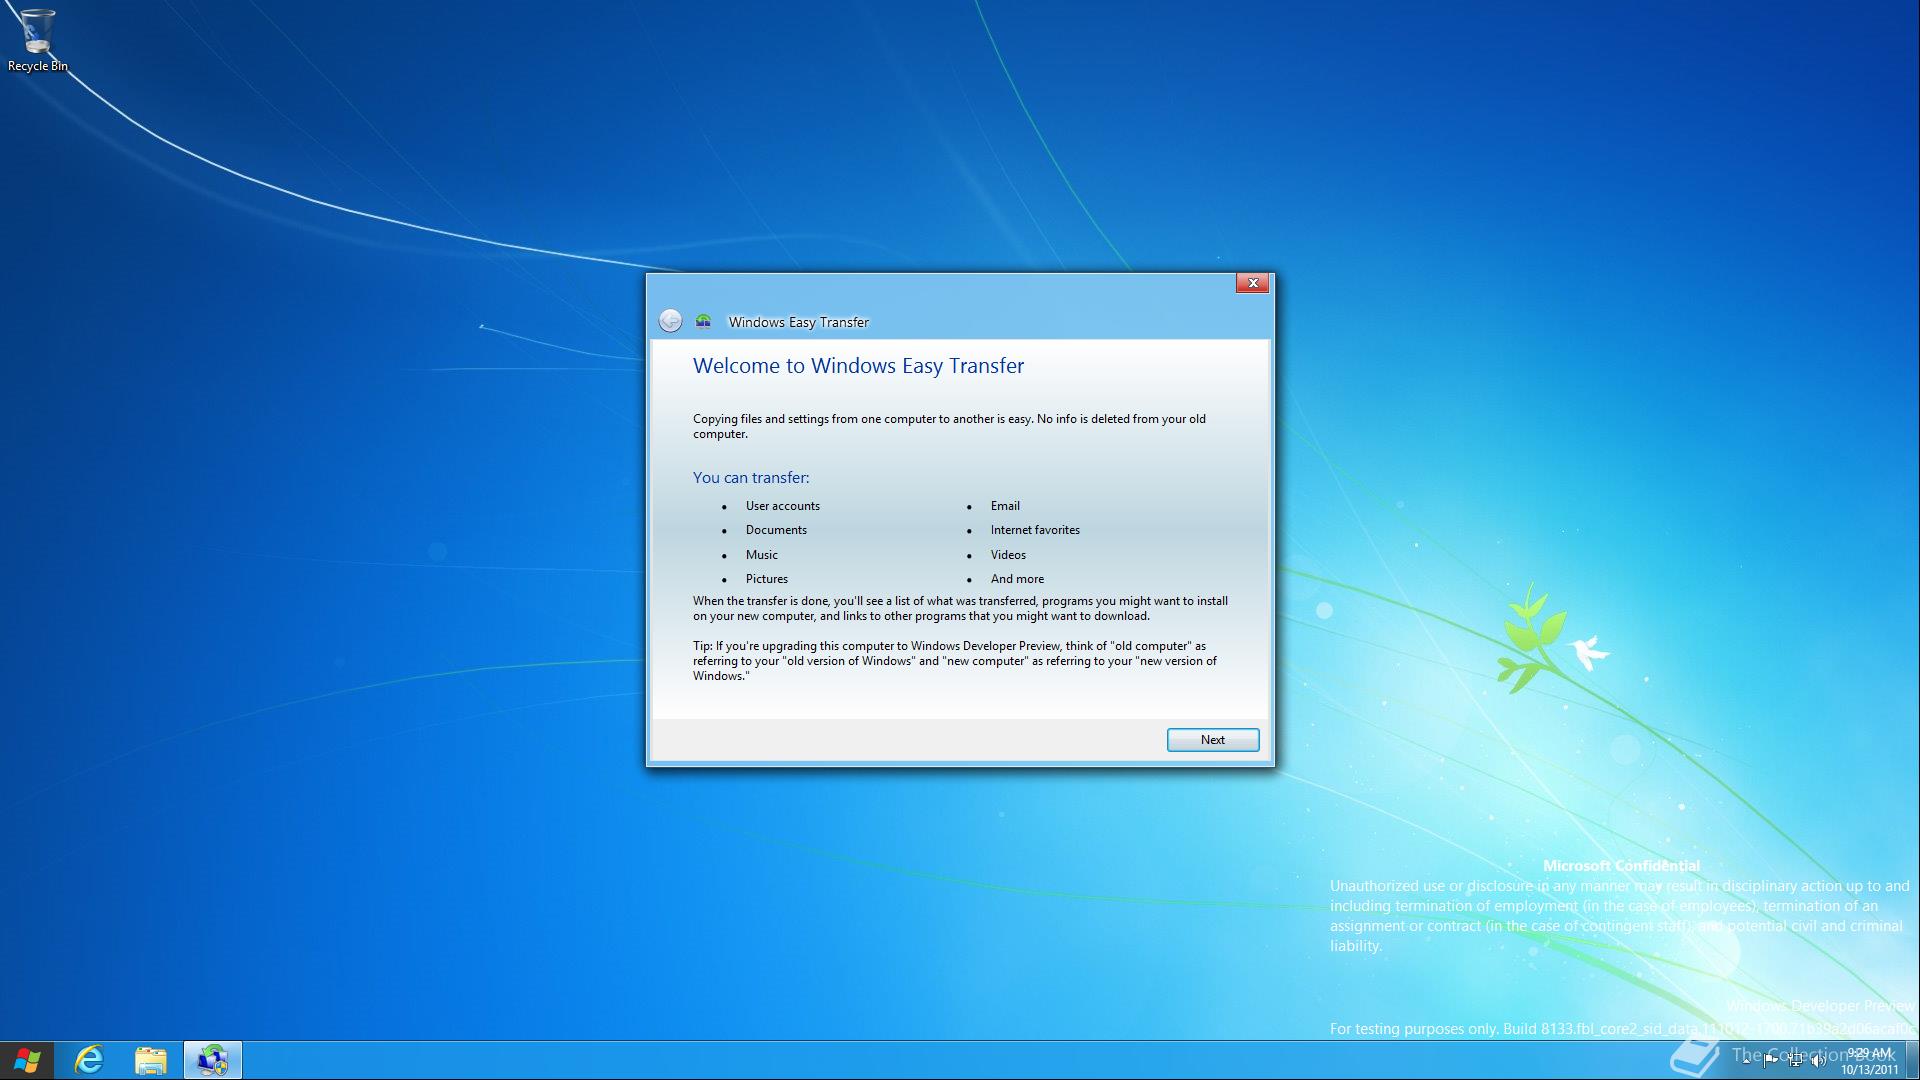Launch Internet Explorer from the taskbar
Screen dimensions: 1920x1080
coord(89,1060)
